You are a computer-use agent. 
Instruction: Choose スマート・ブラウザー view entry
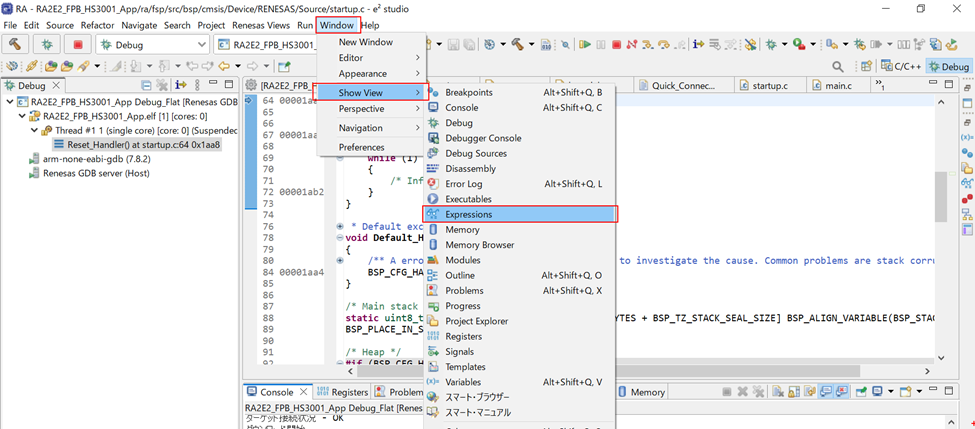pos(519,397)
